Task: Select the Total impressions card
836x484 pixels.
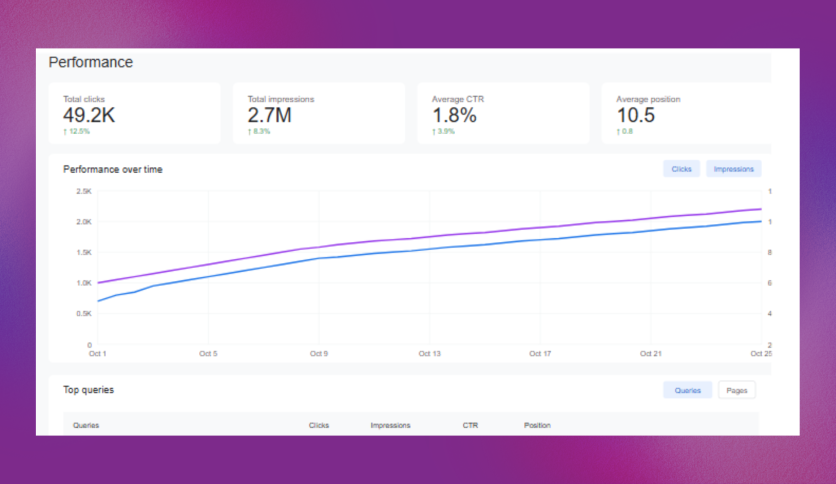Action: tap(319, 113)
